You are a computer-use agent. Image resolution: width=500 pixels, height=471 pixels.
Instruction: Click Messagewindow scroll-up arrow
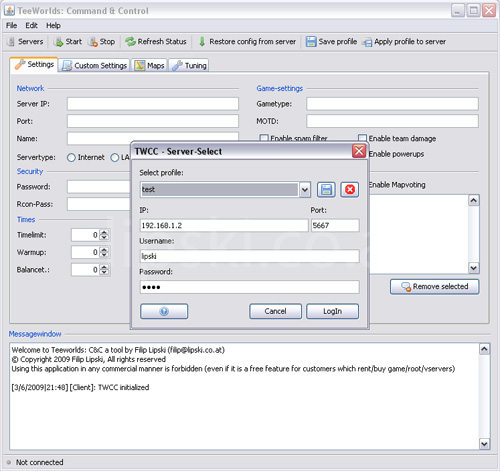tap(484, 349)
